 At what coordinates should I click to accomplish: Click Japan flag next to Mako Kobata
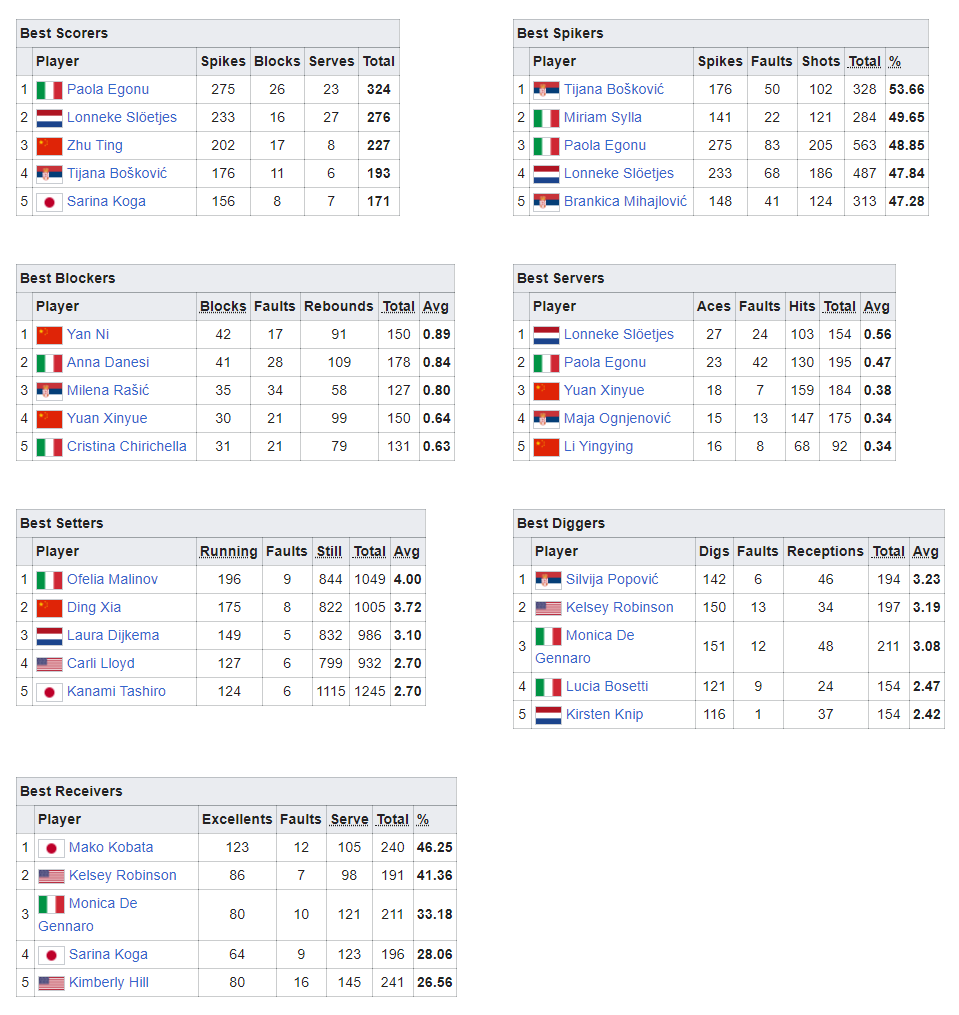51,848
